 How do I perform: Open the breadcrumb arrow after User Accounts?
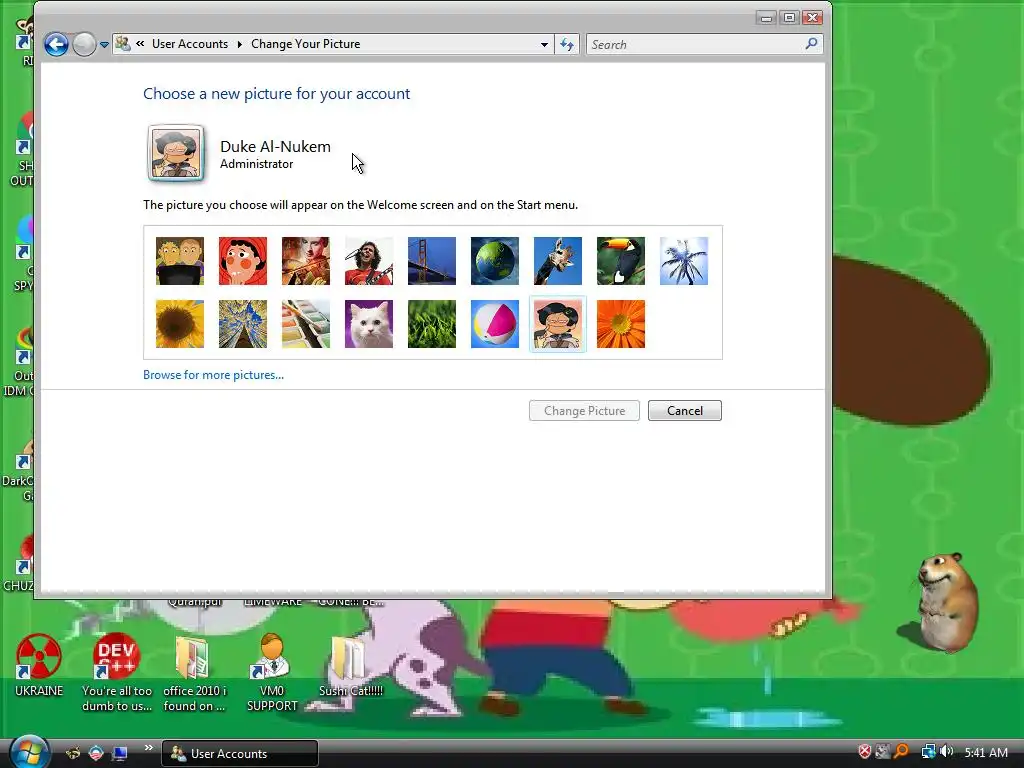(x=240, y=44)
